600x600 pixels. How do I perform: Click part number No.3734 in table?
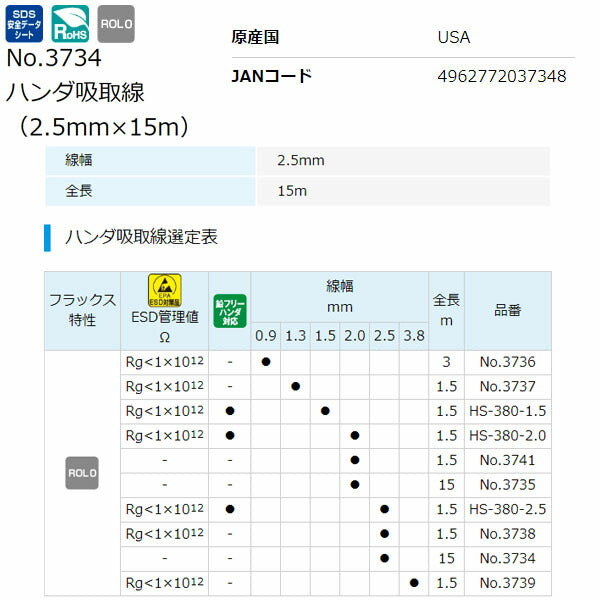pos(507,558)
